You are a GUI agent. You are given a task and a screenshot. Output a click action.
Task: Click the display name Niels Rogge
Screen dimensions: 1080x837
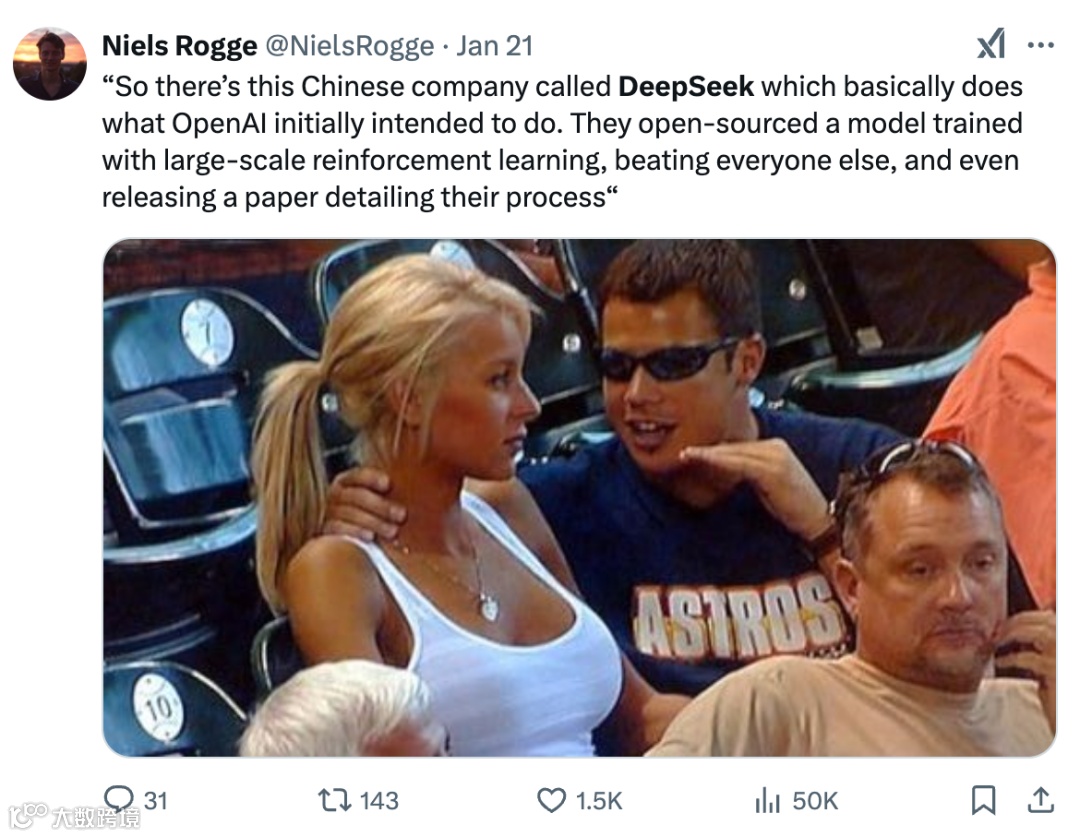click(x=179, y=46)
